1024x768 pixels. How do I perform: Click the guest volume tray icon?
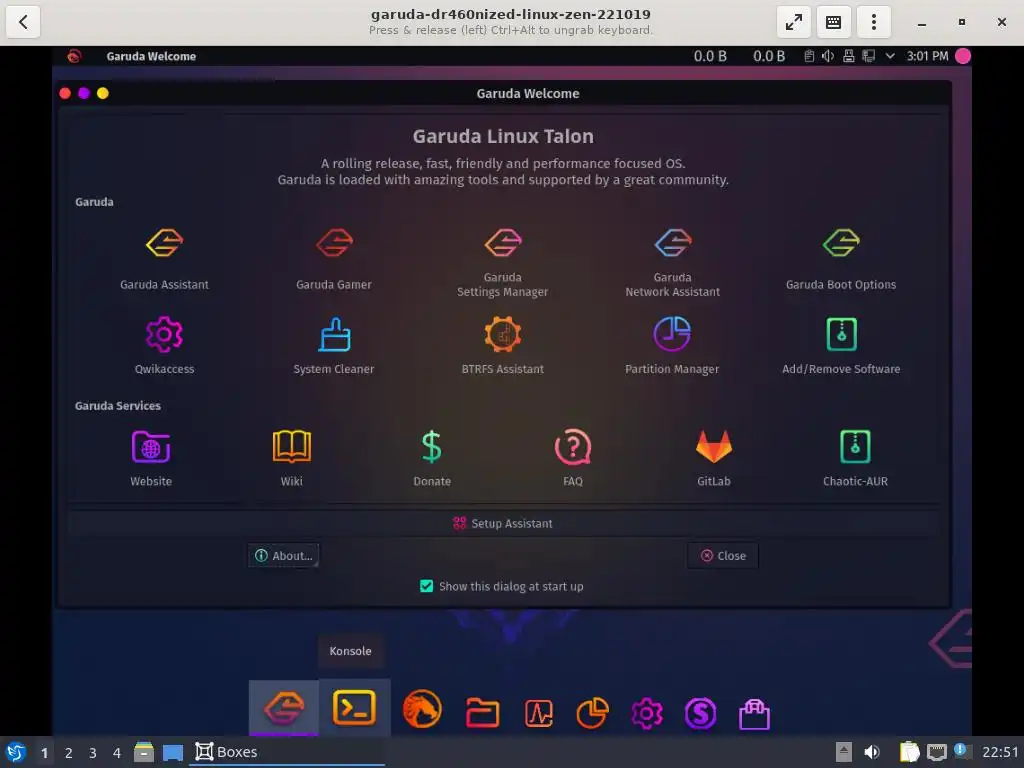tap(828, 56)
